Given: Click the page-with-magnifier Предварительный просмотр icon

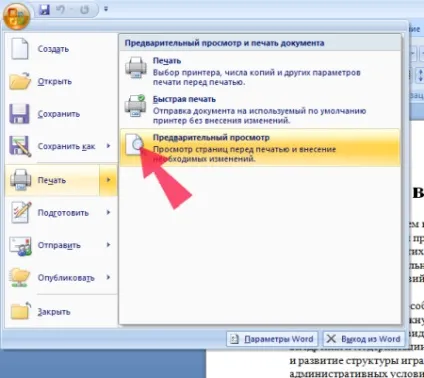Looking at the screenshot, I should click(135, 144).
